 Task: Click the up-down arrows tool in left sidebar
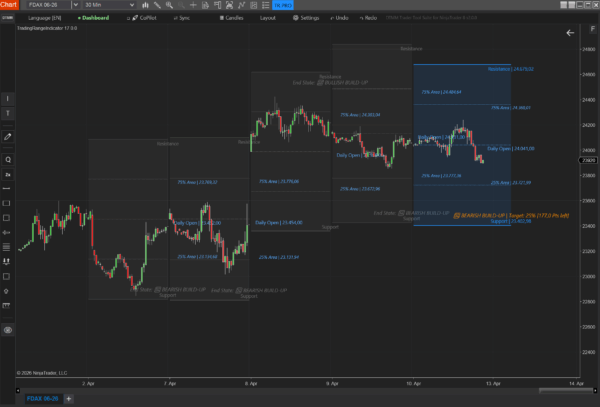(x=7, y=262)
